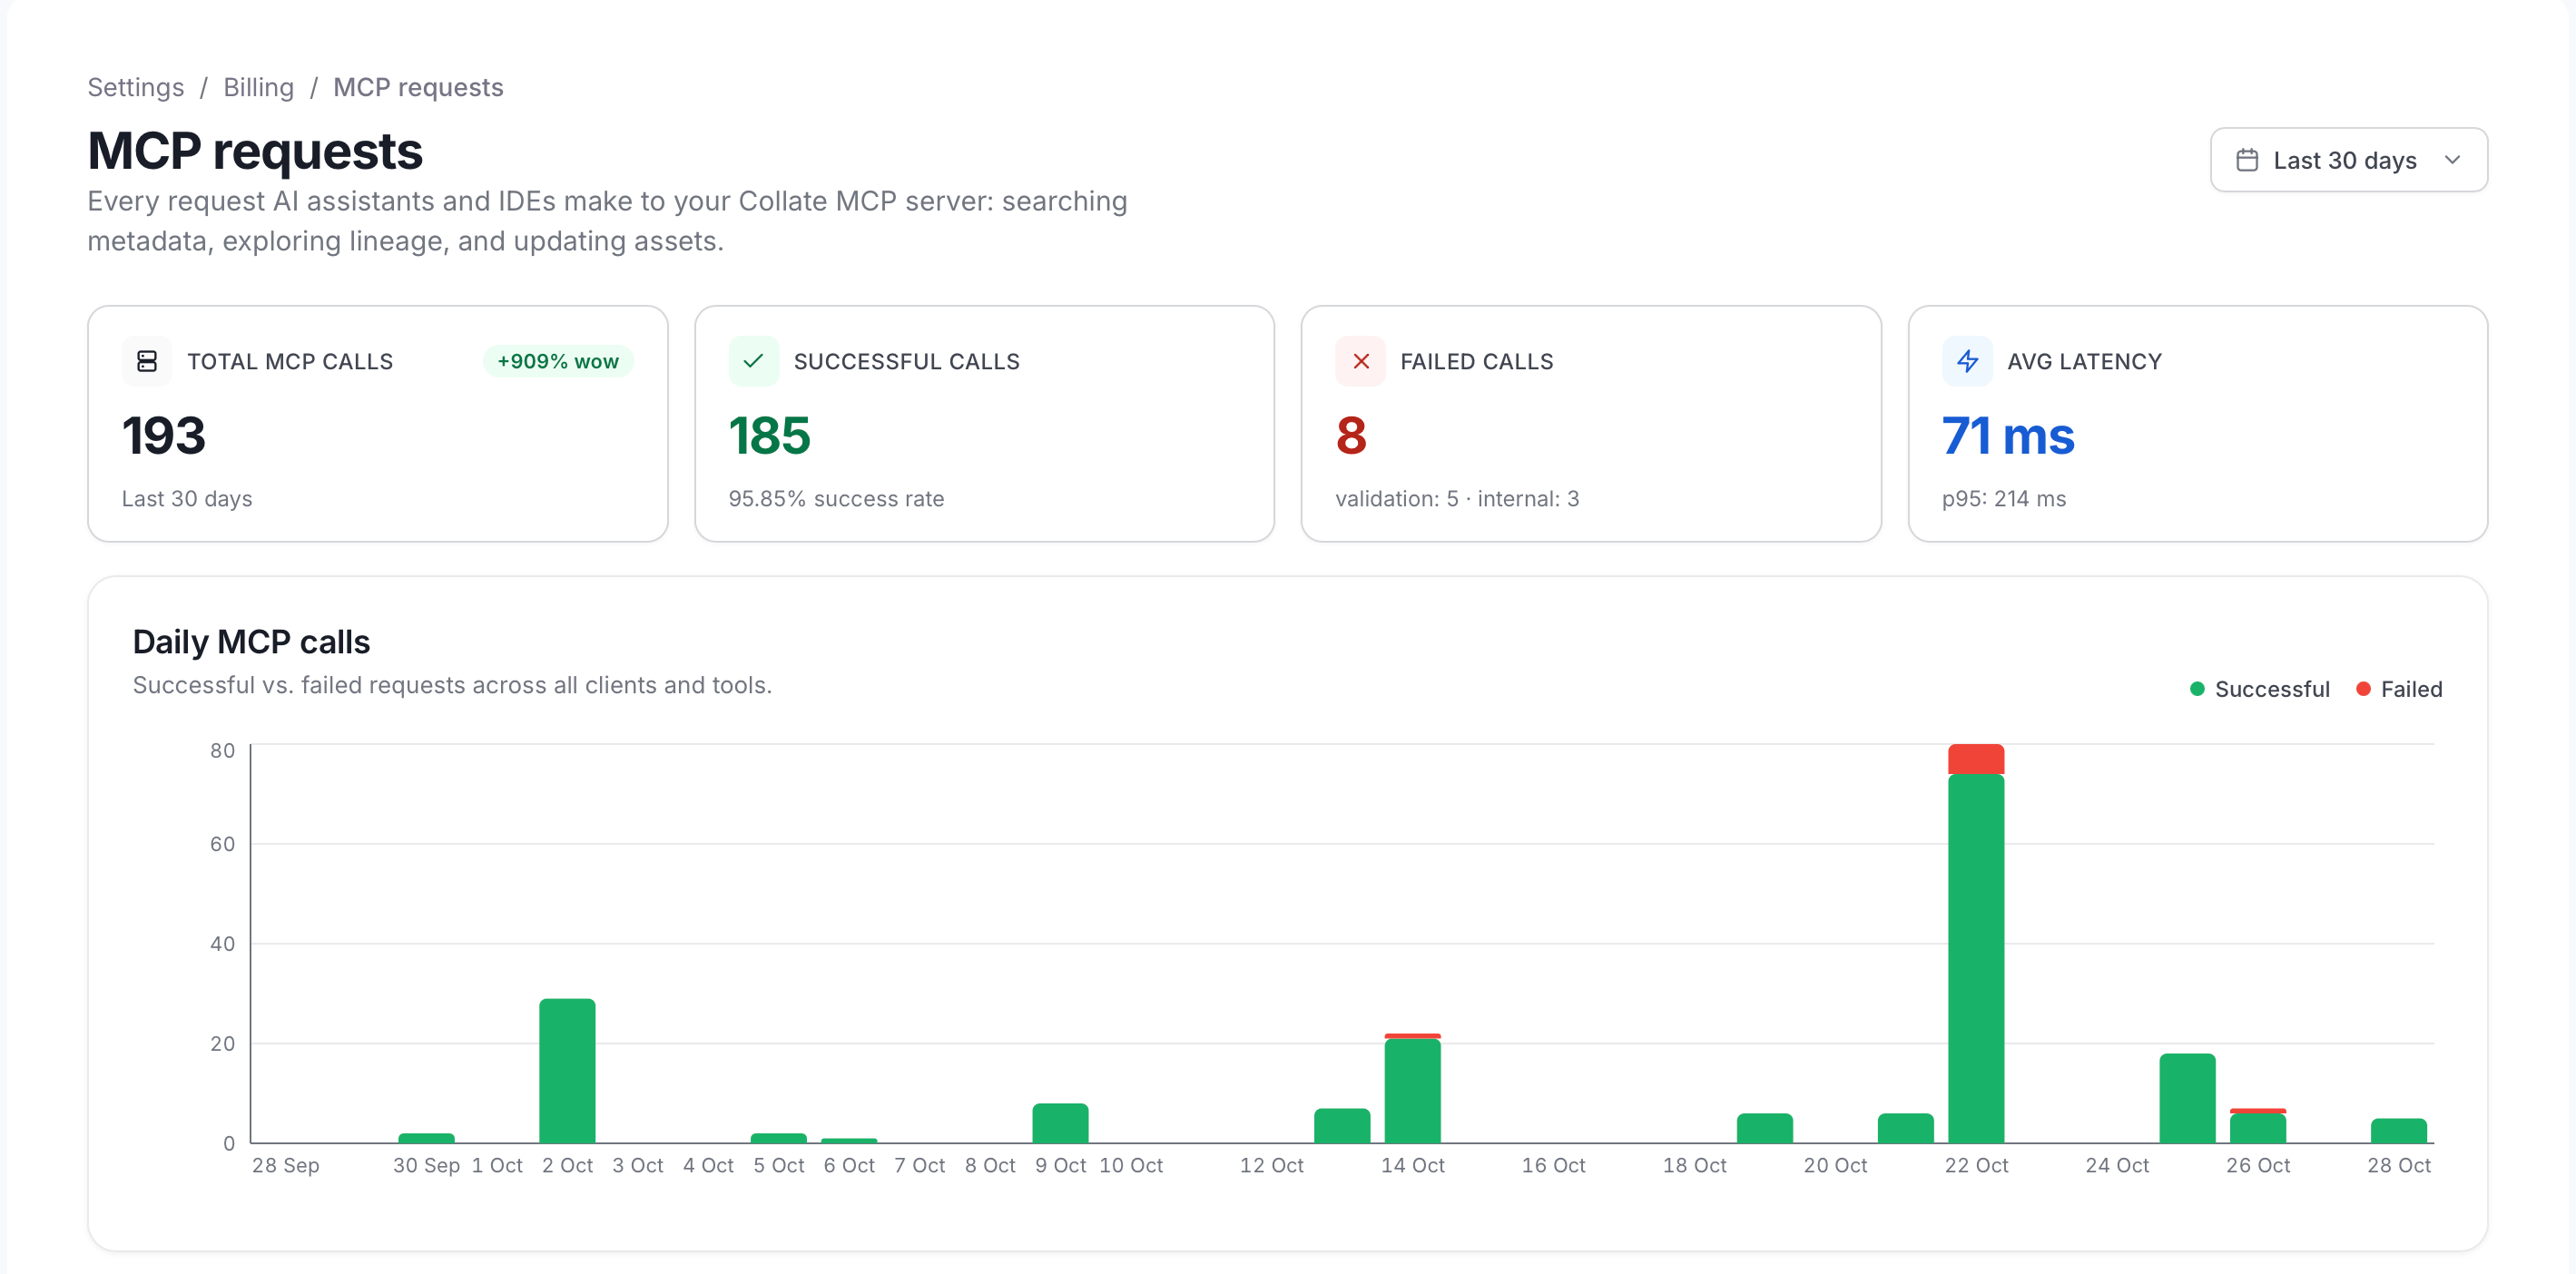2576x1274 pixels.
Task: Click the p95: 214 ms text
Action: pyautogui.click(x=2004, y=499)
